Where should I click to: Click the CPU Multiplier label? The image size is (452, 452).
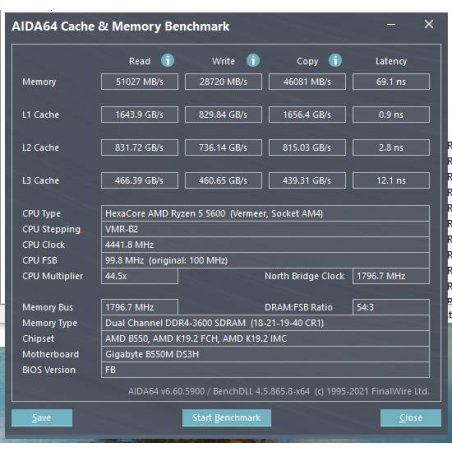click(53, 276)
